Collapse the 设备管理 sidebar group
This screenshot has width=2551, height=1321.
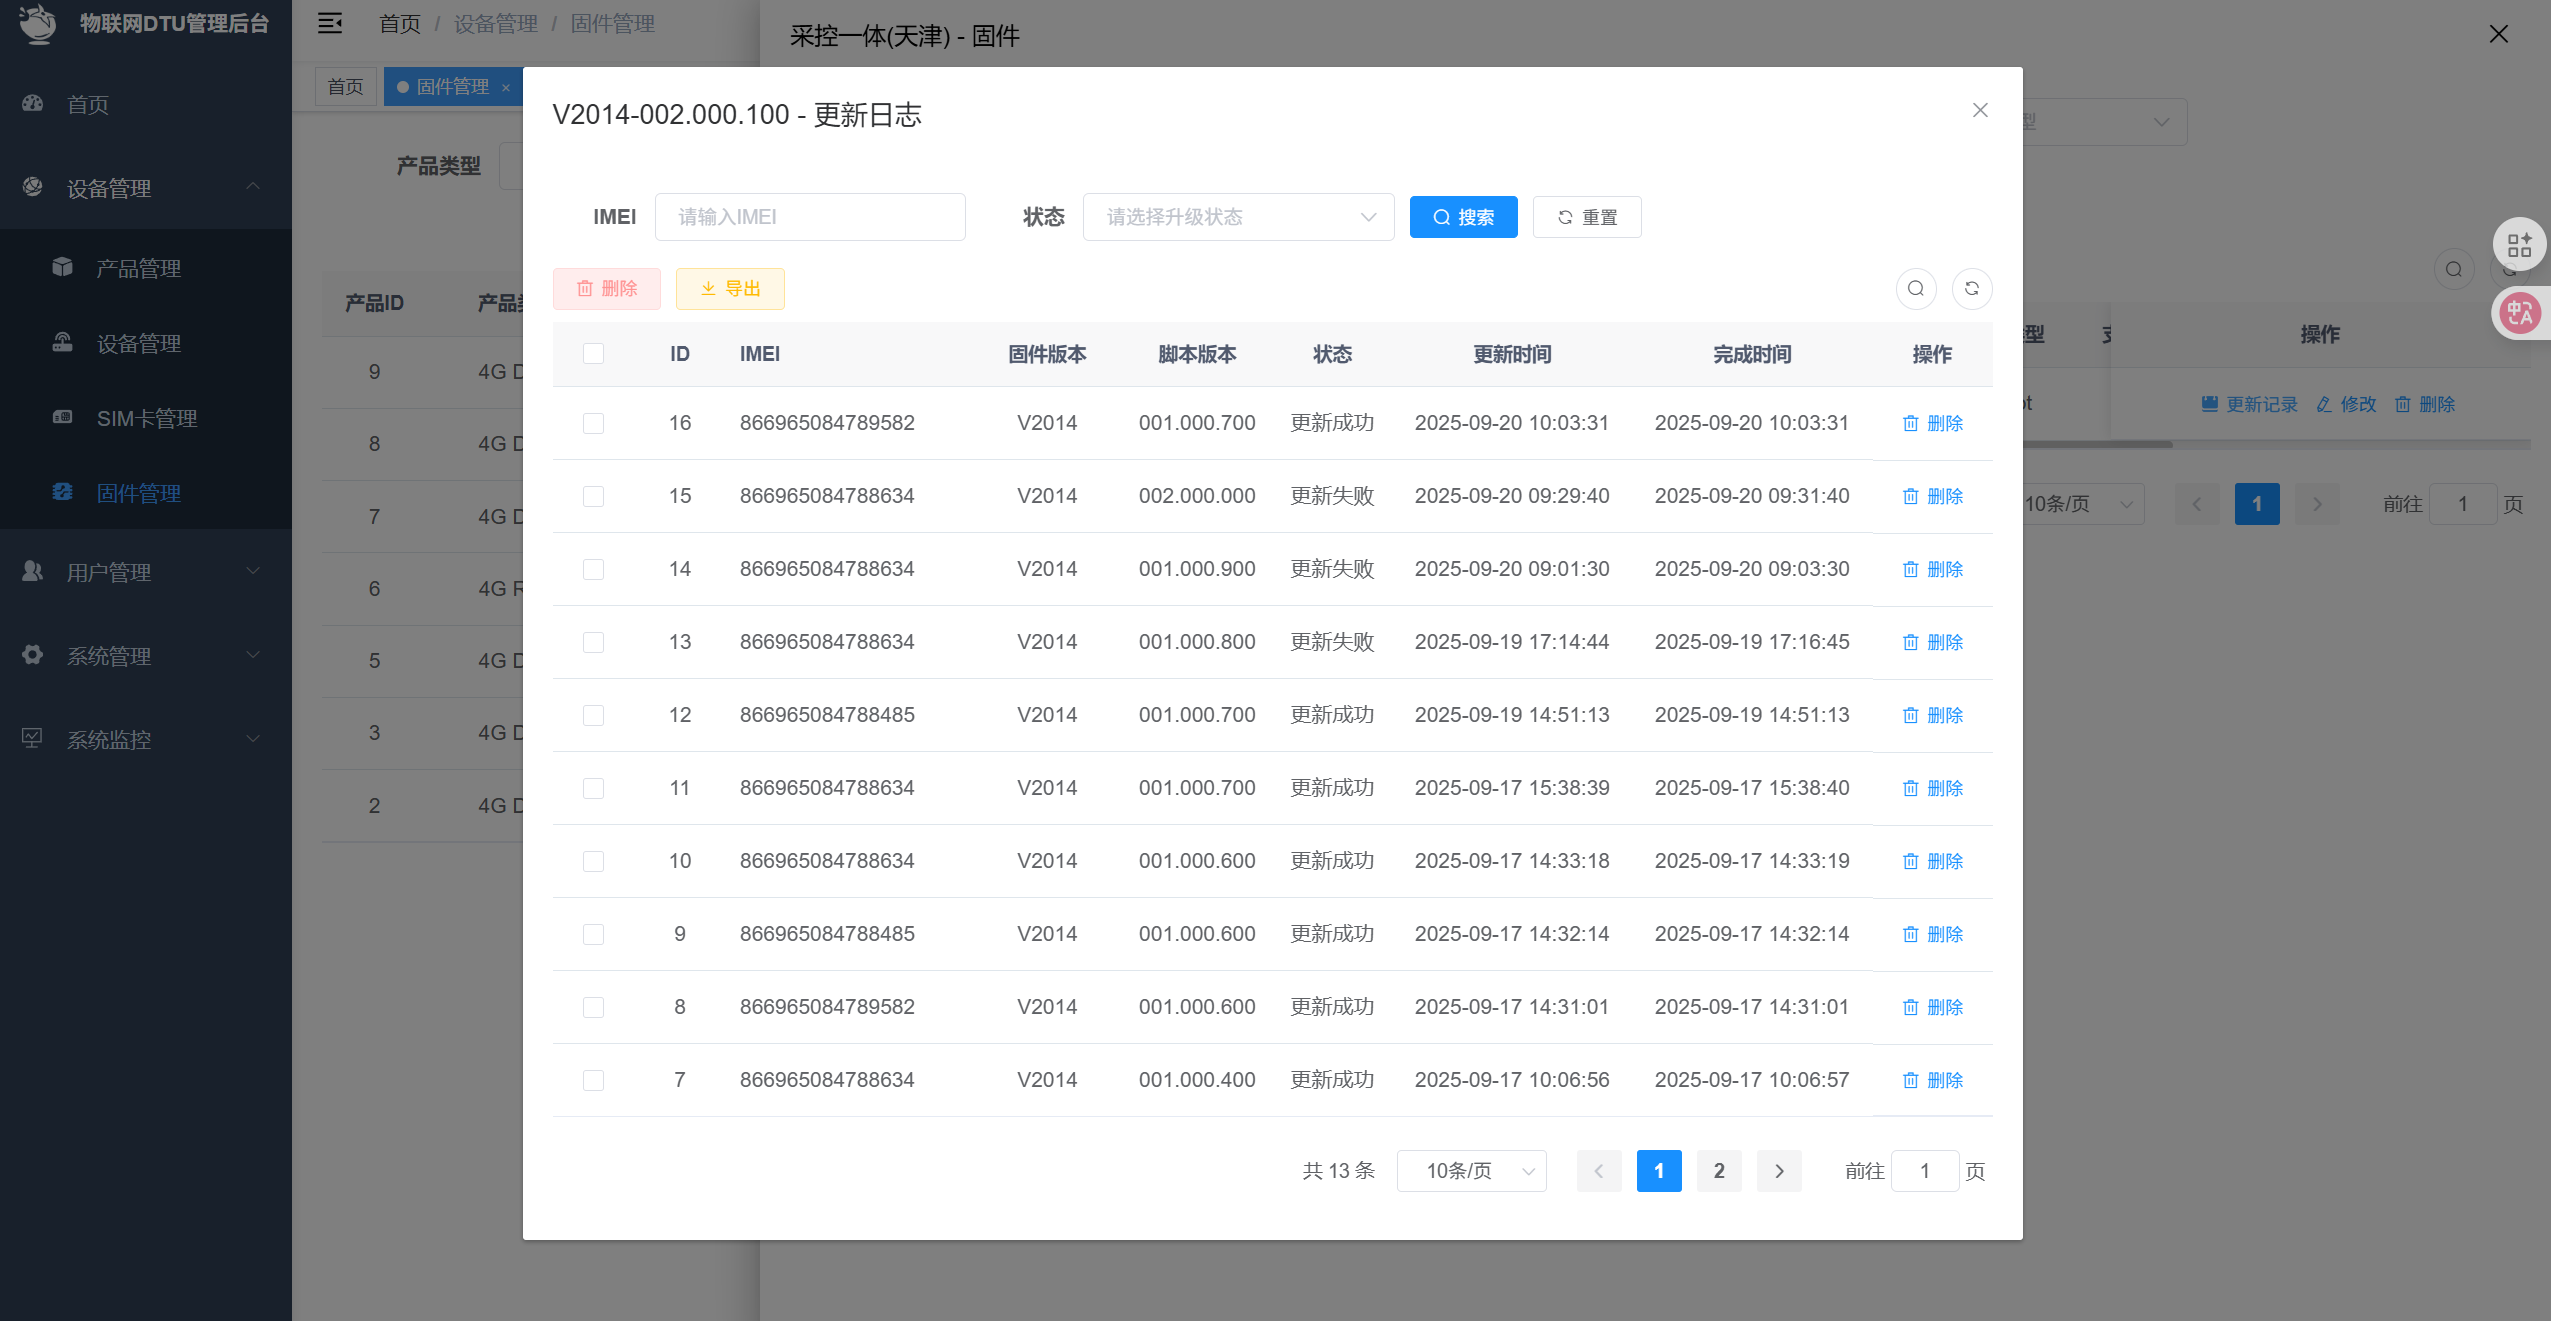click(x=146, y=187)
